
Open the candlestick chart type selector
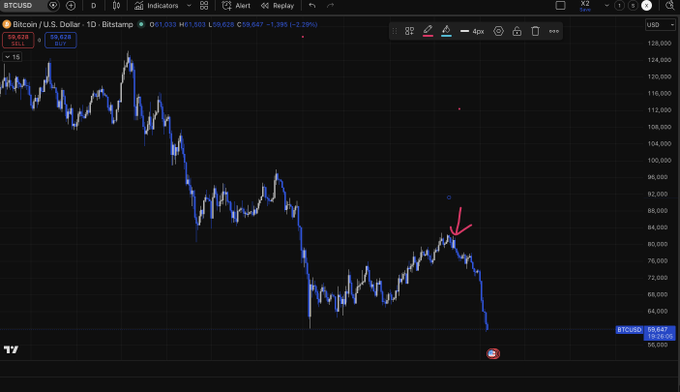[116, 6]
